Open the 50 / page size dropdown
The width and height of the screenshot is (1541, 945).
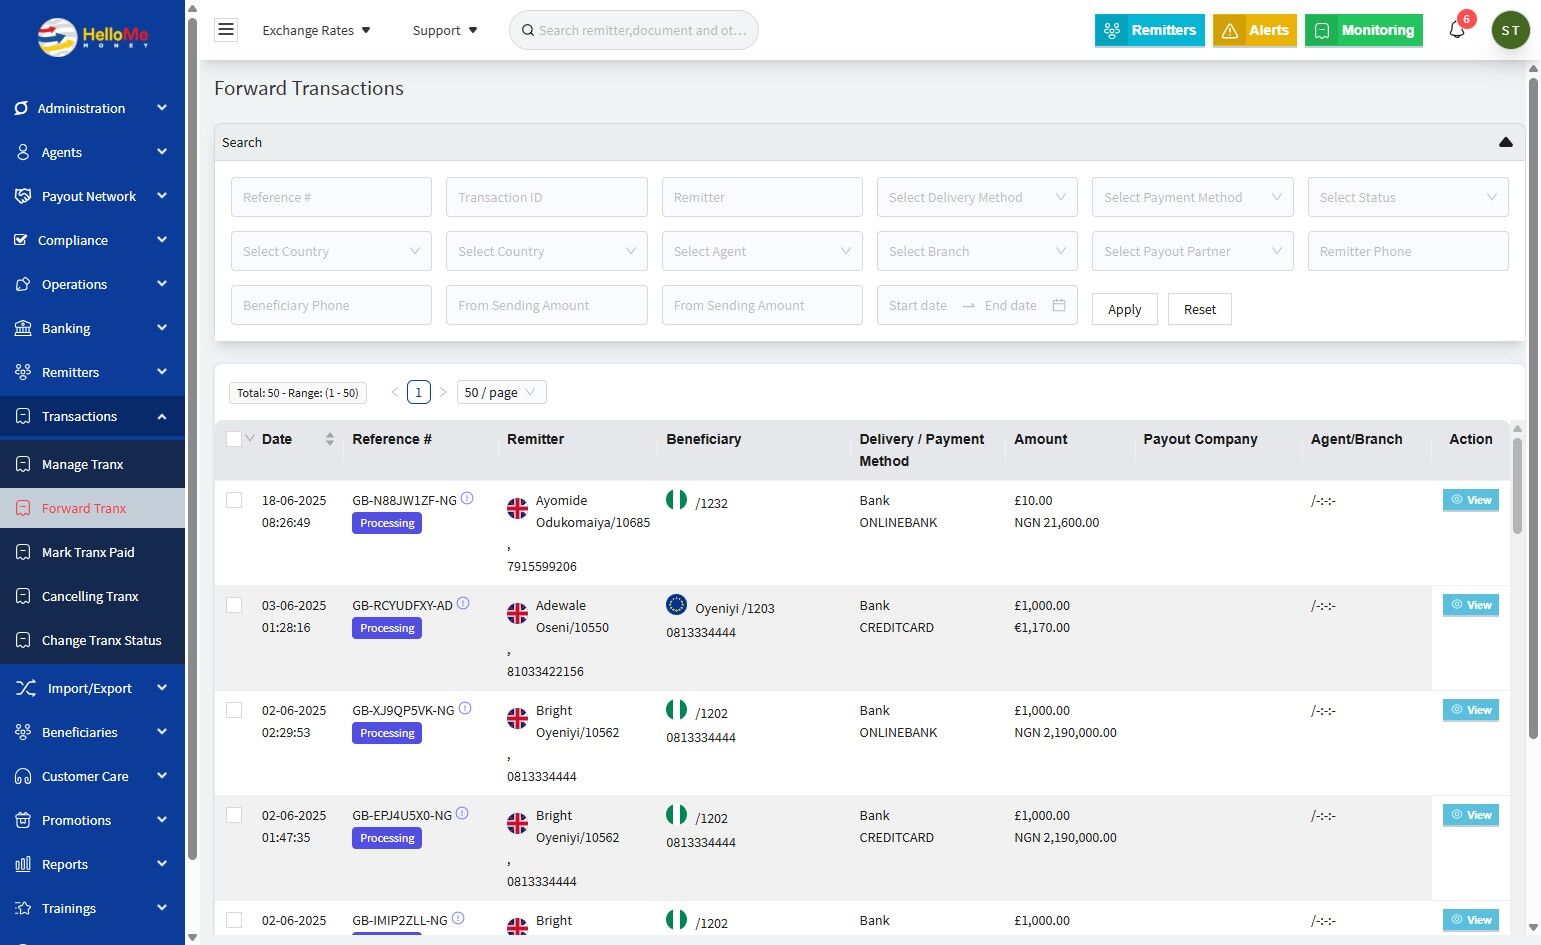[501, 392]
